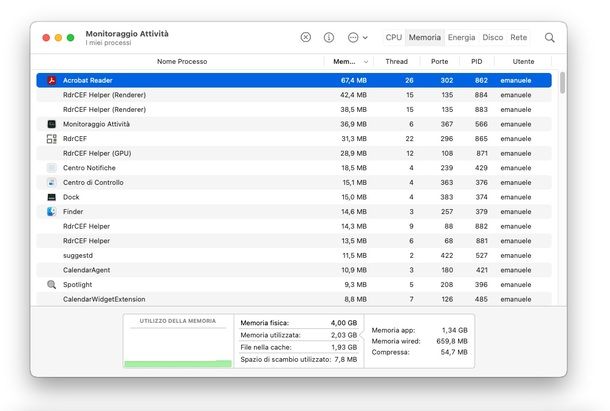Viewport: 610px width, 411px height.
Task: Sort by the Mem... column header
Action: (x=344, y=61)
